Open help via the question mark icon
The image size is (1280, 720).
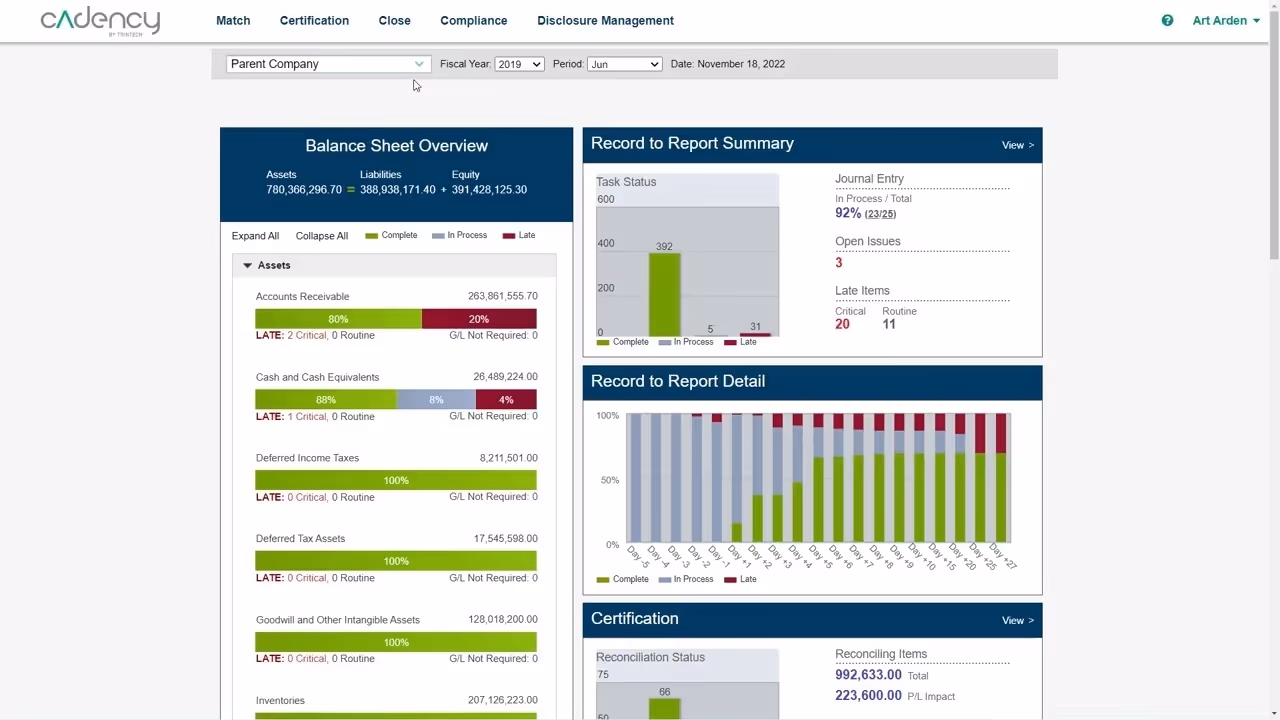(x=1167, y=20)
